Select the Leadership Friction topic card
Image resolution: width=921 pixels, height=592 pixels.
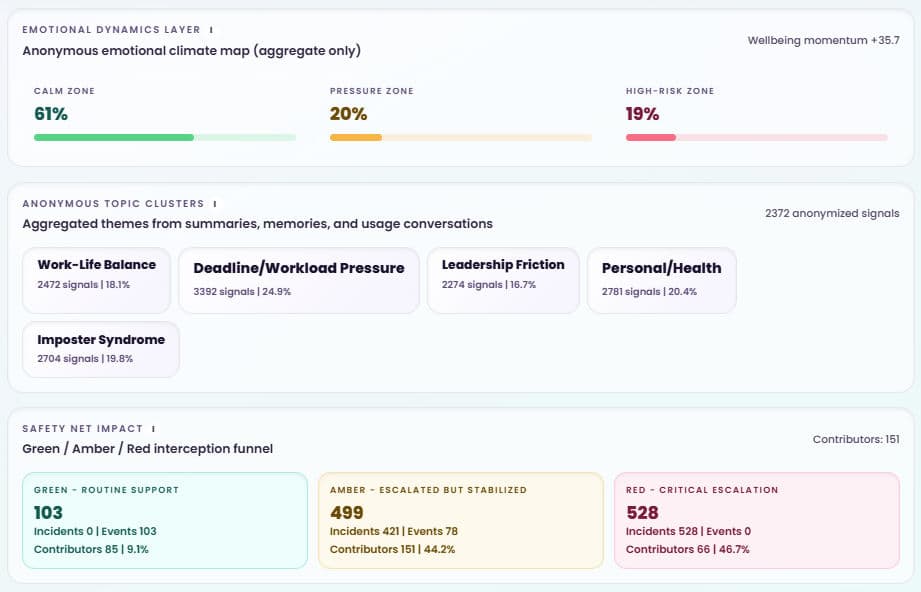pyautogui.click(x=502, y=279)
